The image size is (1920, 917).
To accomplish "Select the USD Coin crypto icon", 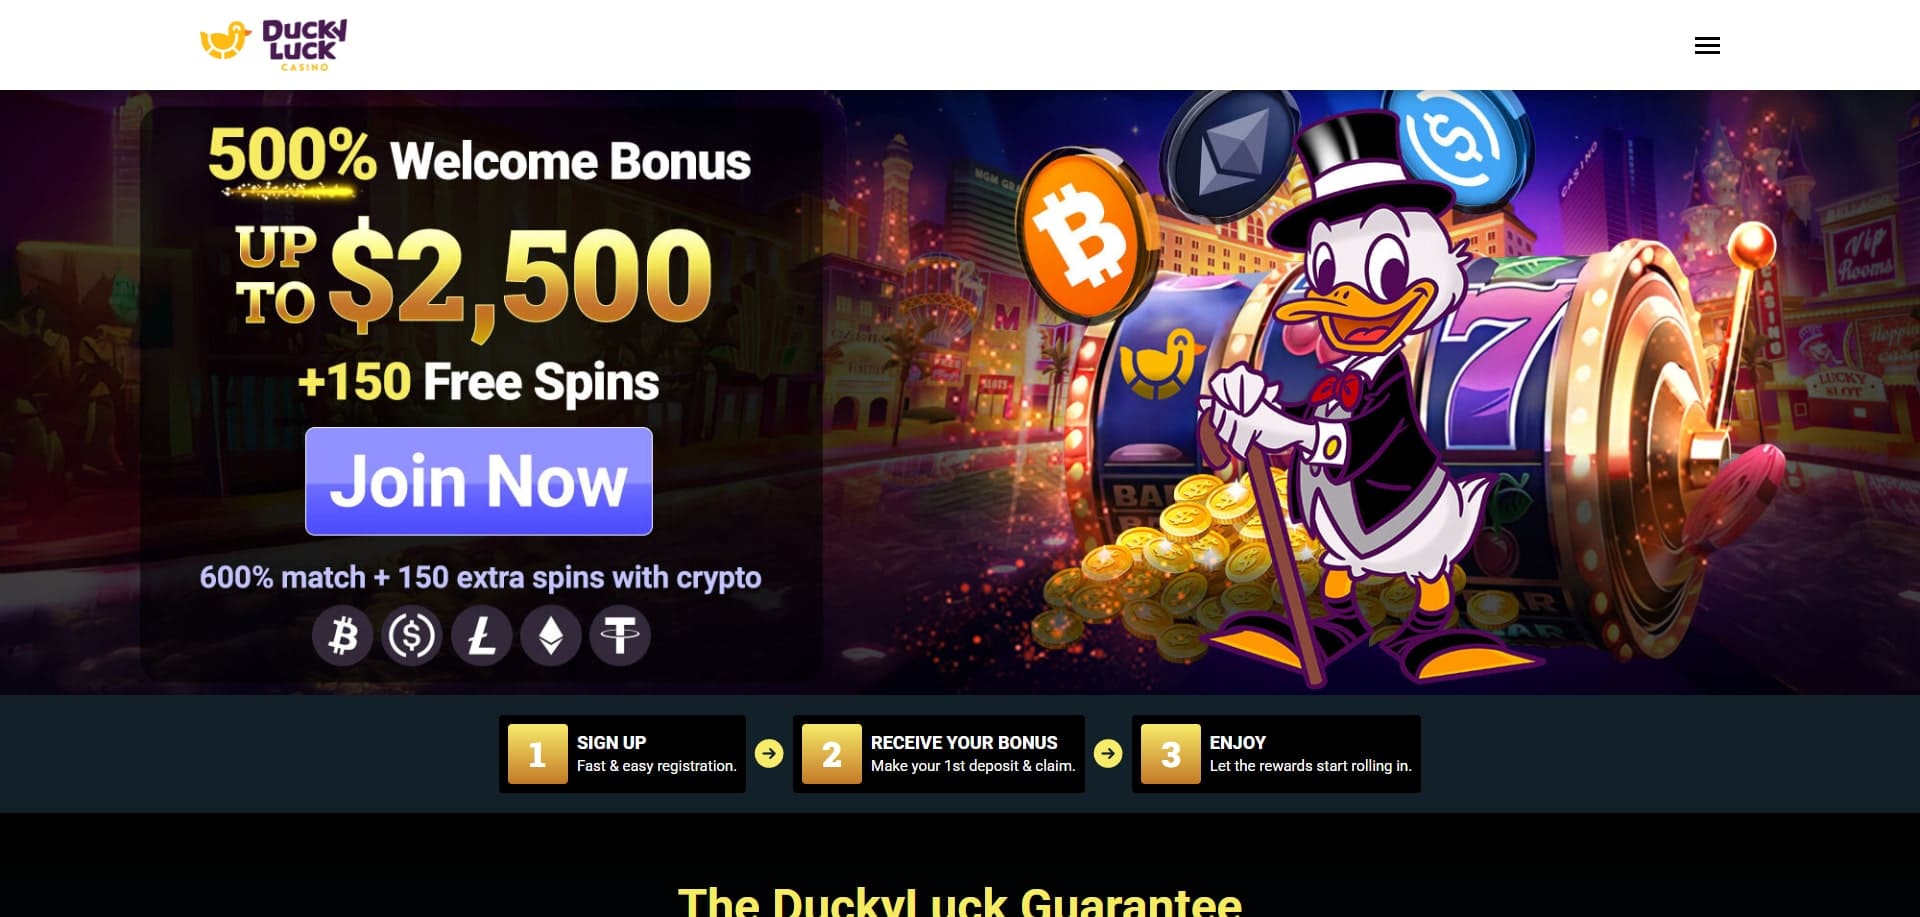I will [x=412, y=635].
